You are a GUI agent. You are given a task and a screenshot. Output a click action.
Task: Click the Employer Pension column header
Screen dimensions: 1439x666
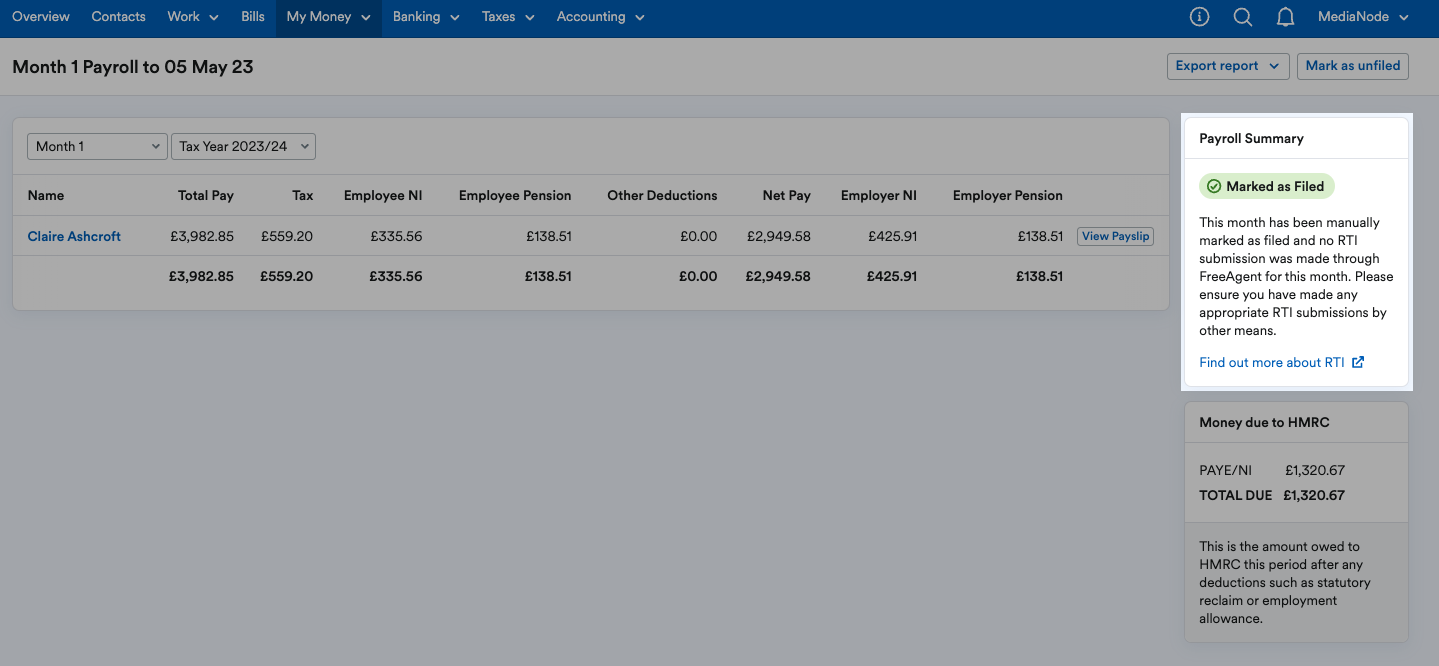click(1008, 195)
